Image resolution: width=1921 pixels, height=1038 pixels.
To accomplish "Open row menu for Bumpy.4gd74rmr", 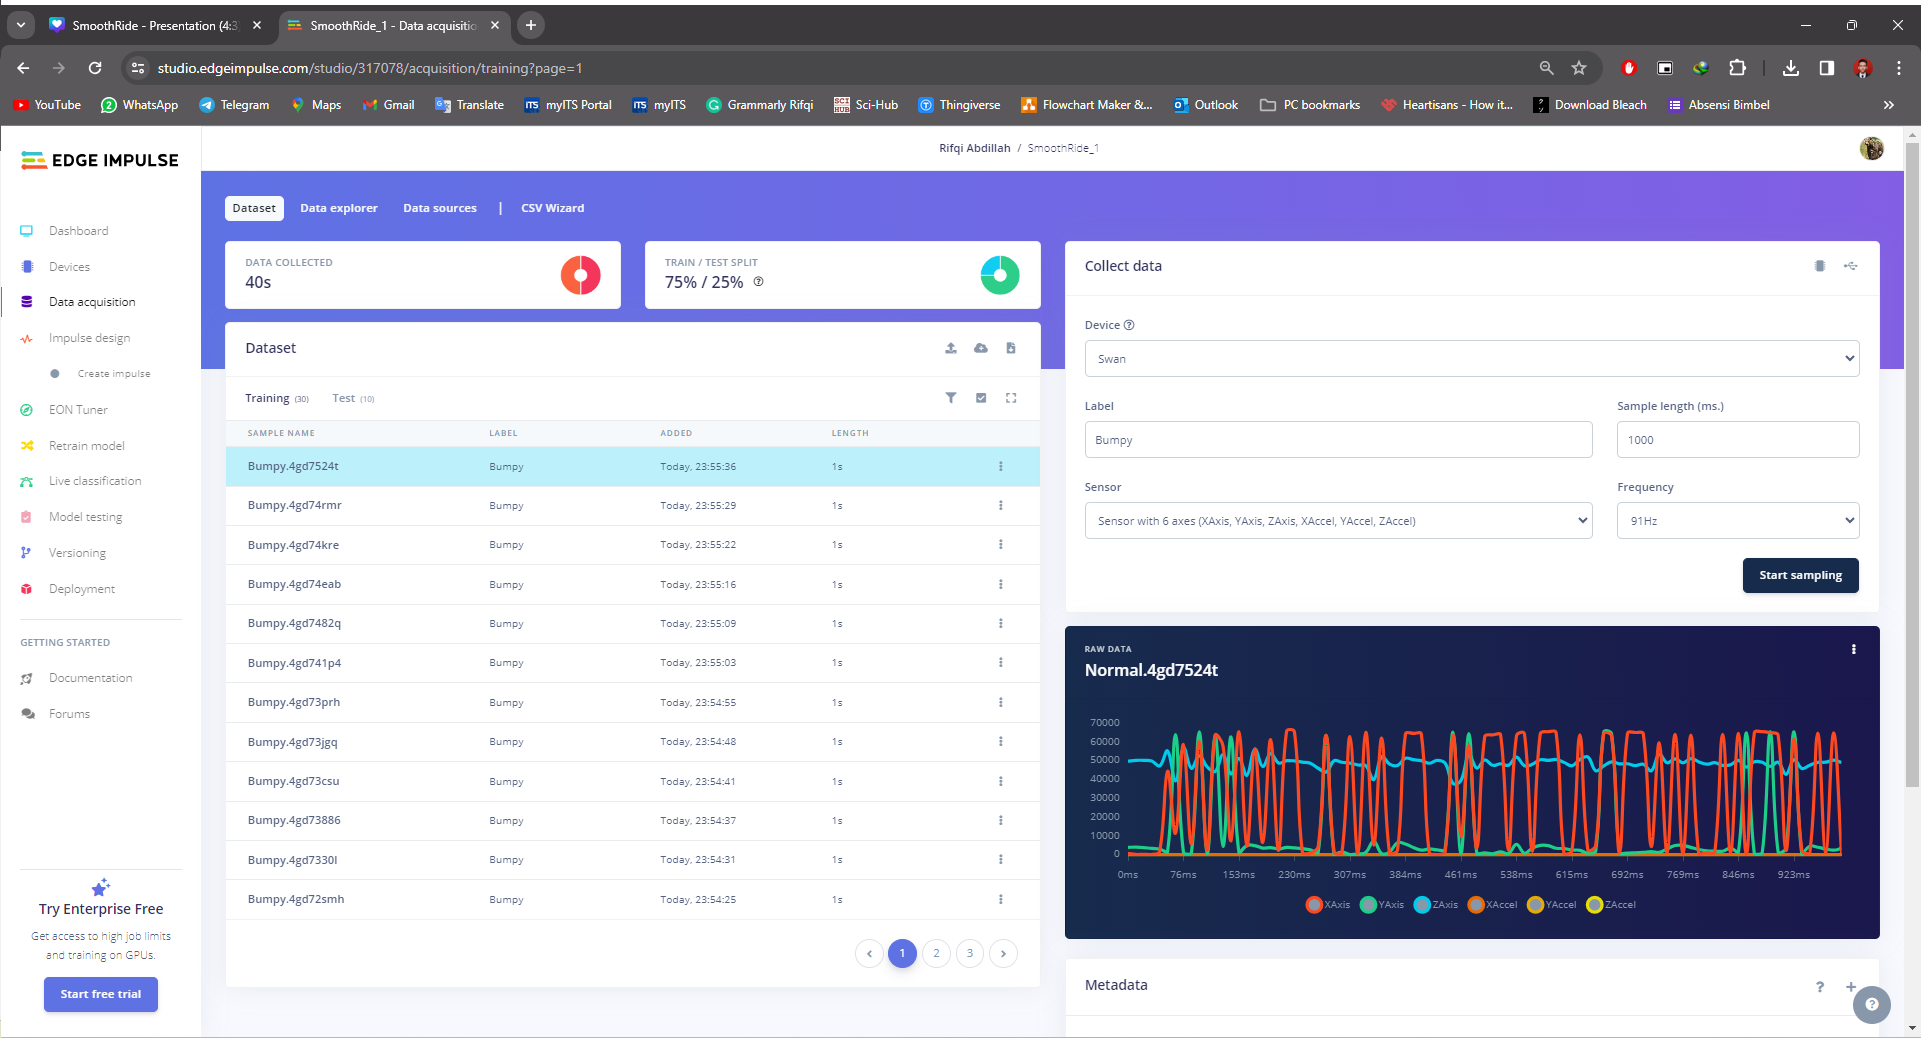I will coord(1000,506).
